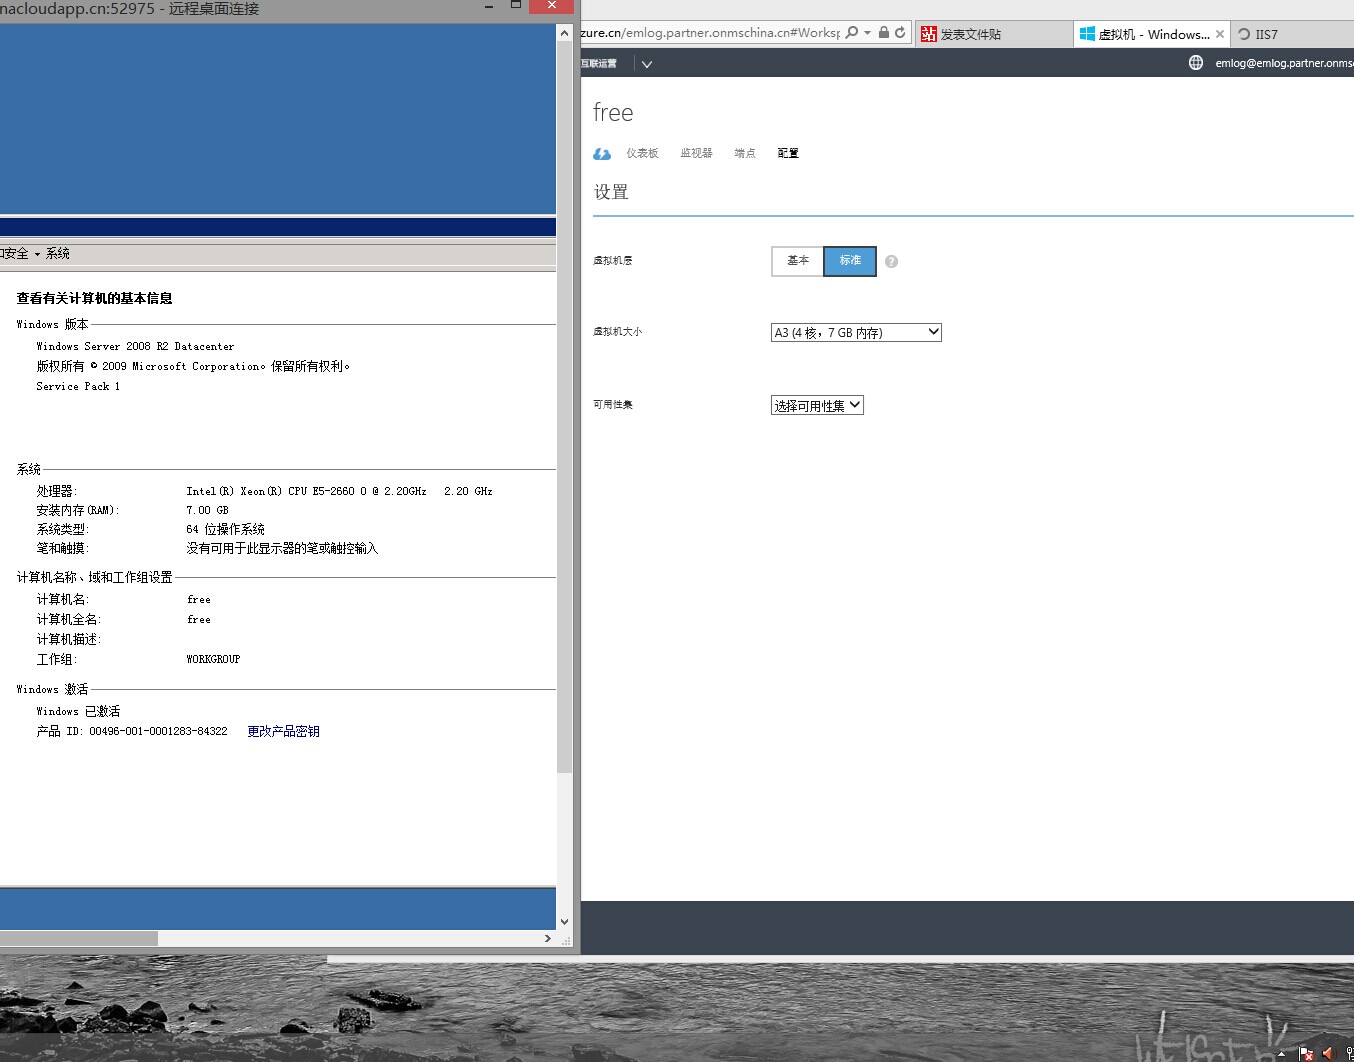1354x1062 pixels.
Task: Click the search magnifier in address bar
Action: click(x=852, y=33)
